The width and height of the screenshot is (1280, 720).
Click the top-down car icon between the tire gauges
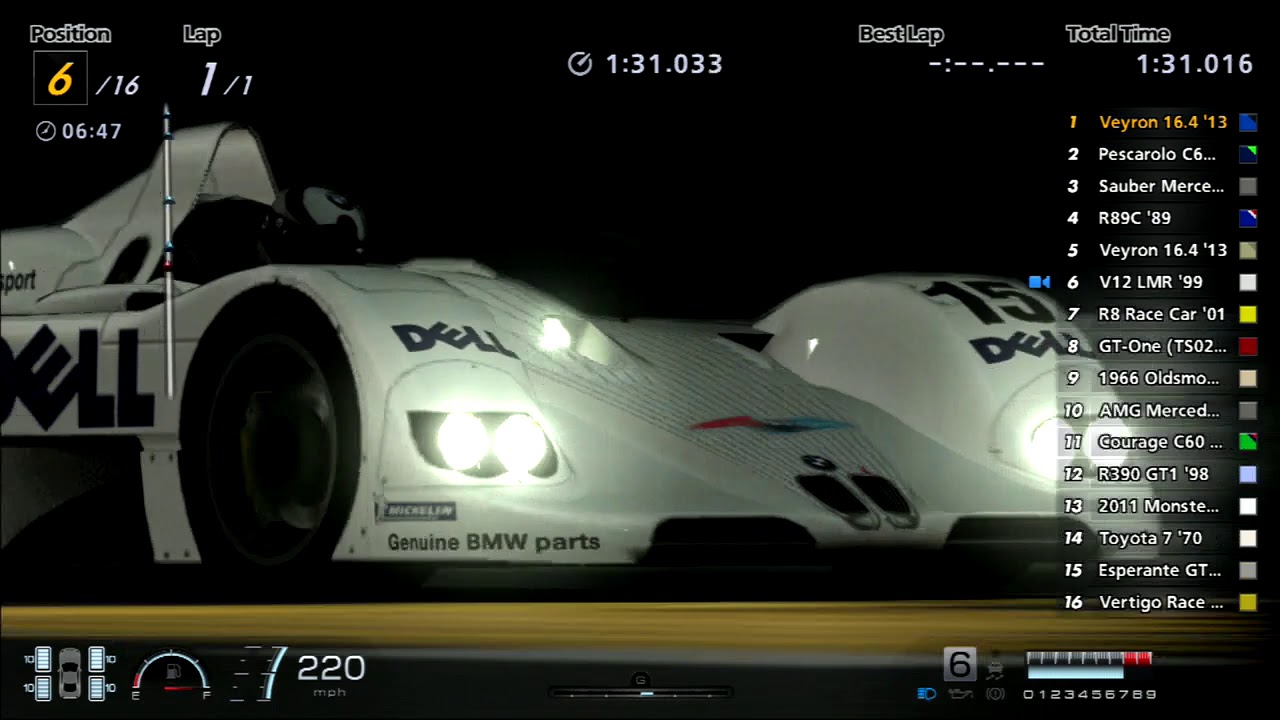click(70, 673)
